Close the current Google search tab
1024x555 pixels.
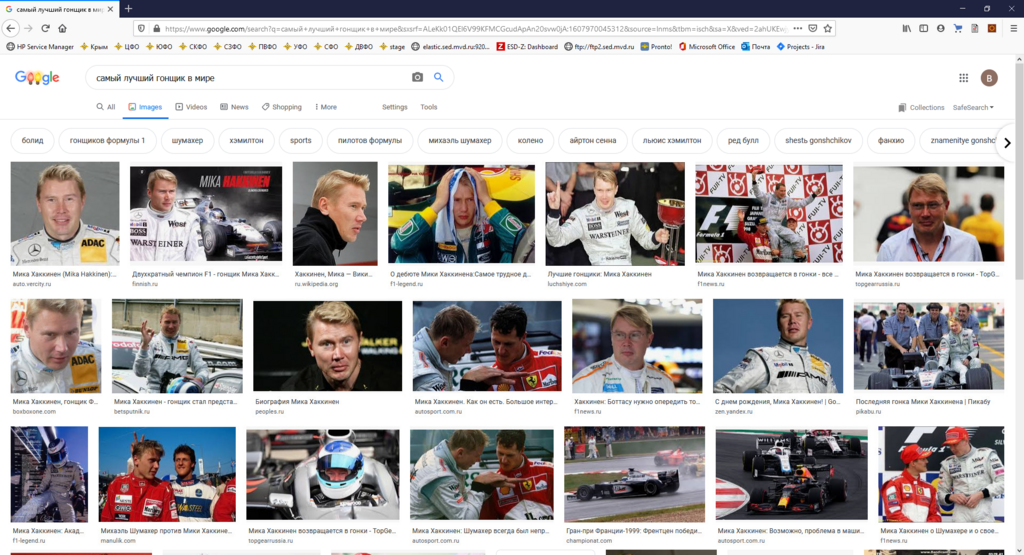pos(110,9)
